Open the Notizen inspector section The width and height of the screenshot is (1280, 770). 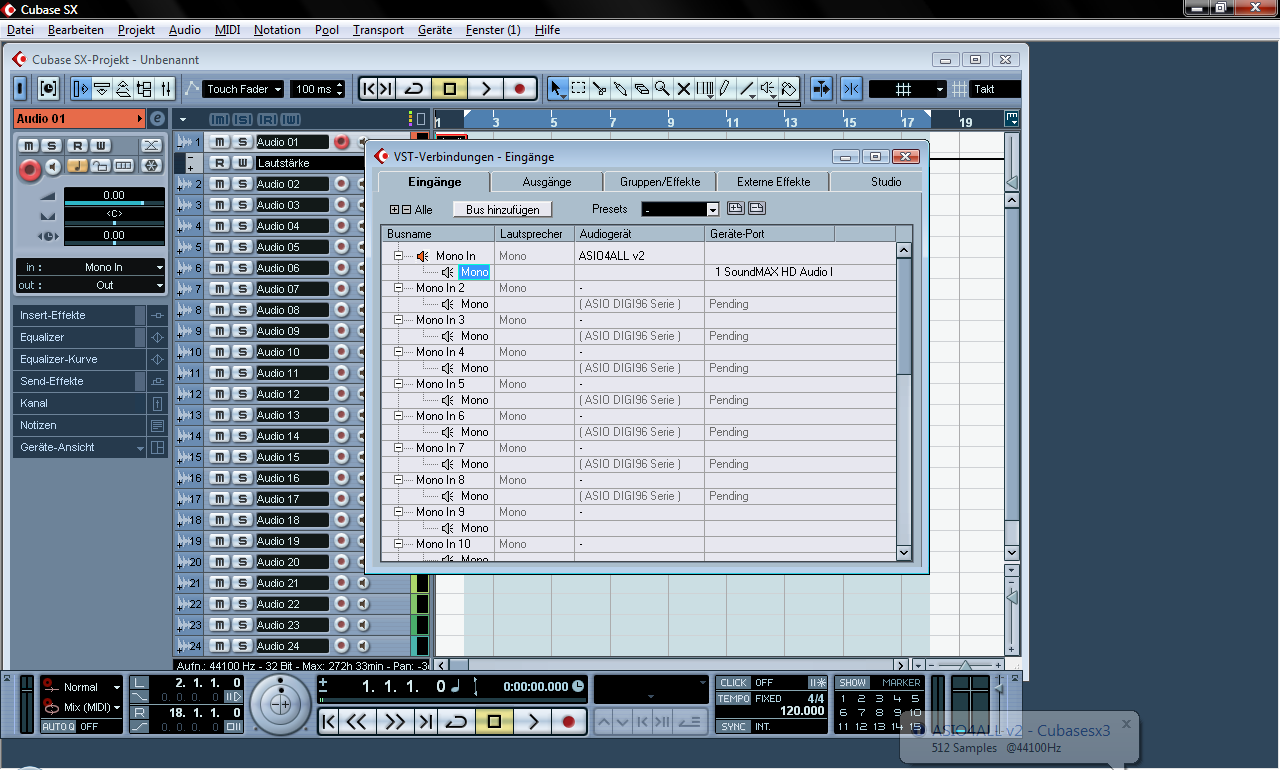[x=80, y=425]
